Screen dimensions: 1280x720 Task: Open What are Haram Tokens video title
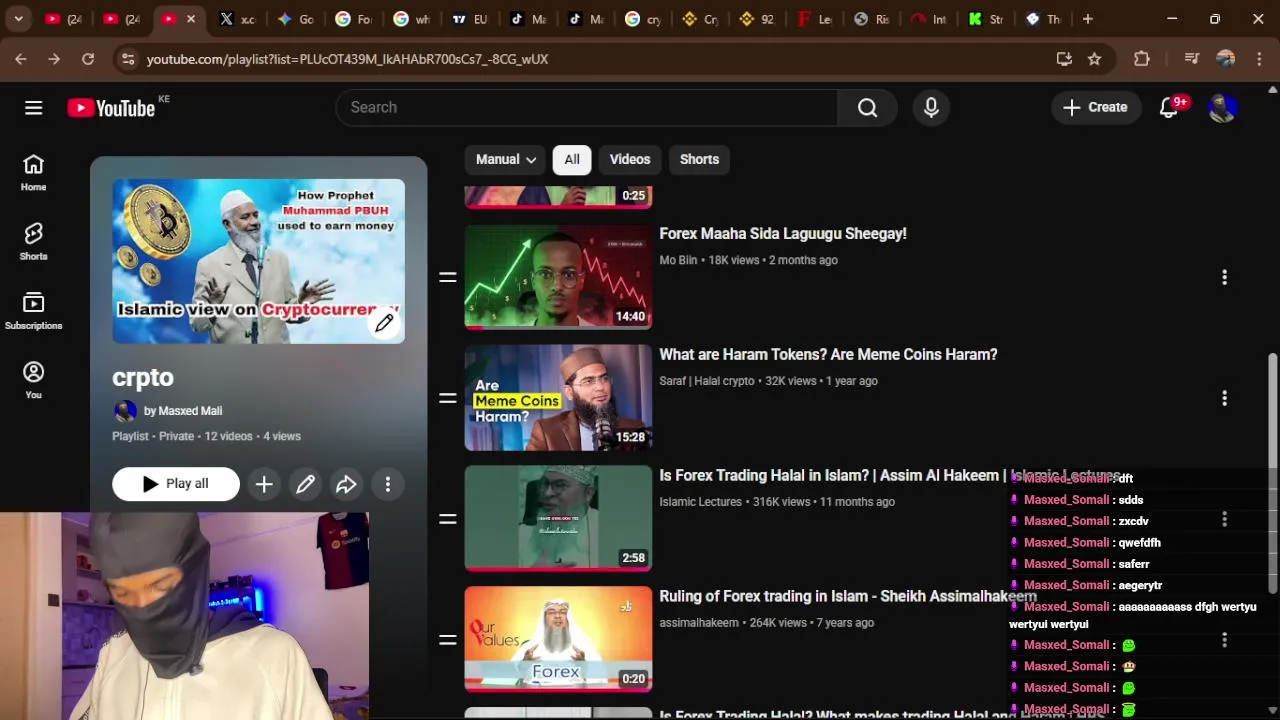pyautogui.click(x=828, y=355)
